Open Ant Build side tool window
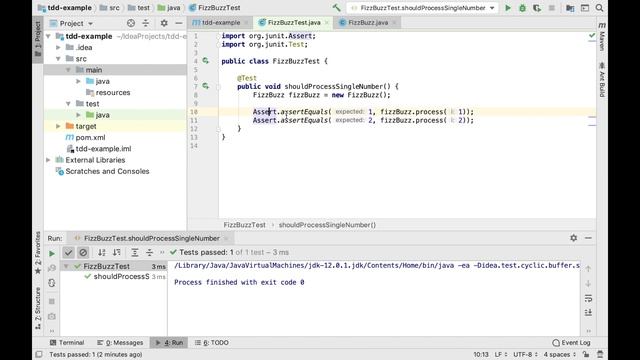Image resolution: width=640 pixels, height=360 pixels. [x=602, y=80]
